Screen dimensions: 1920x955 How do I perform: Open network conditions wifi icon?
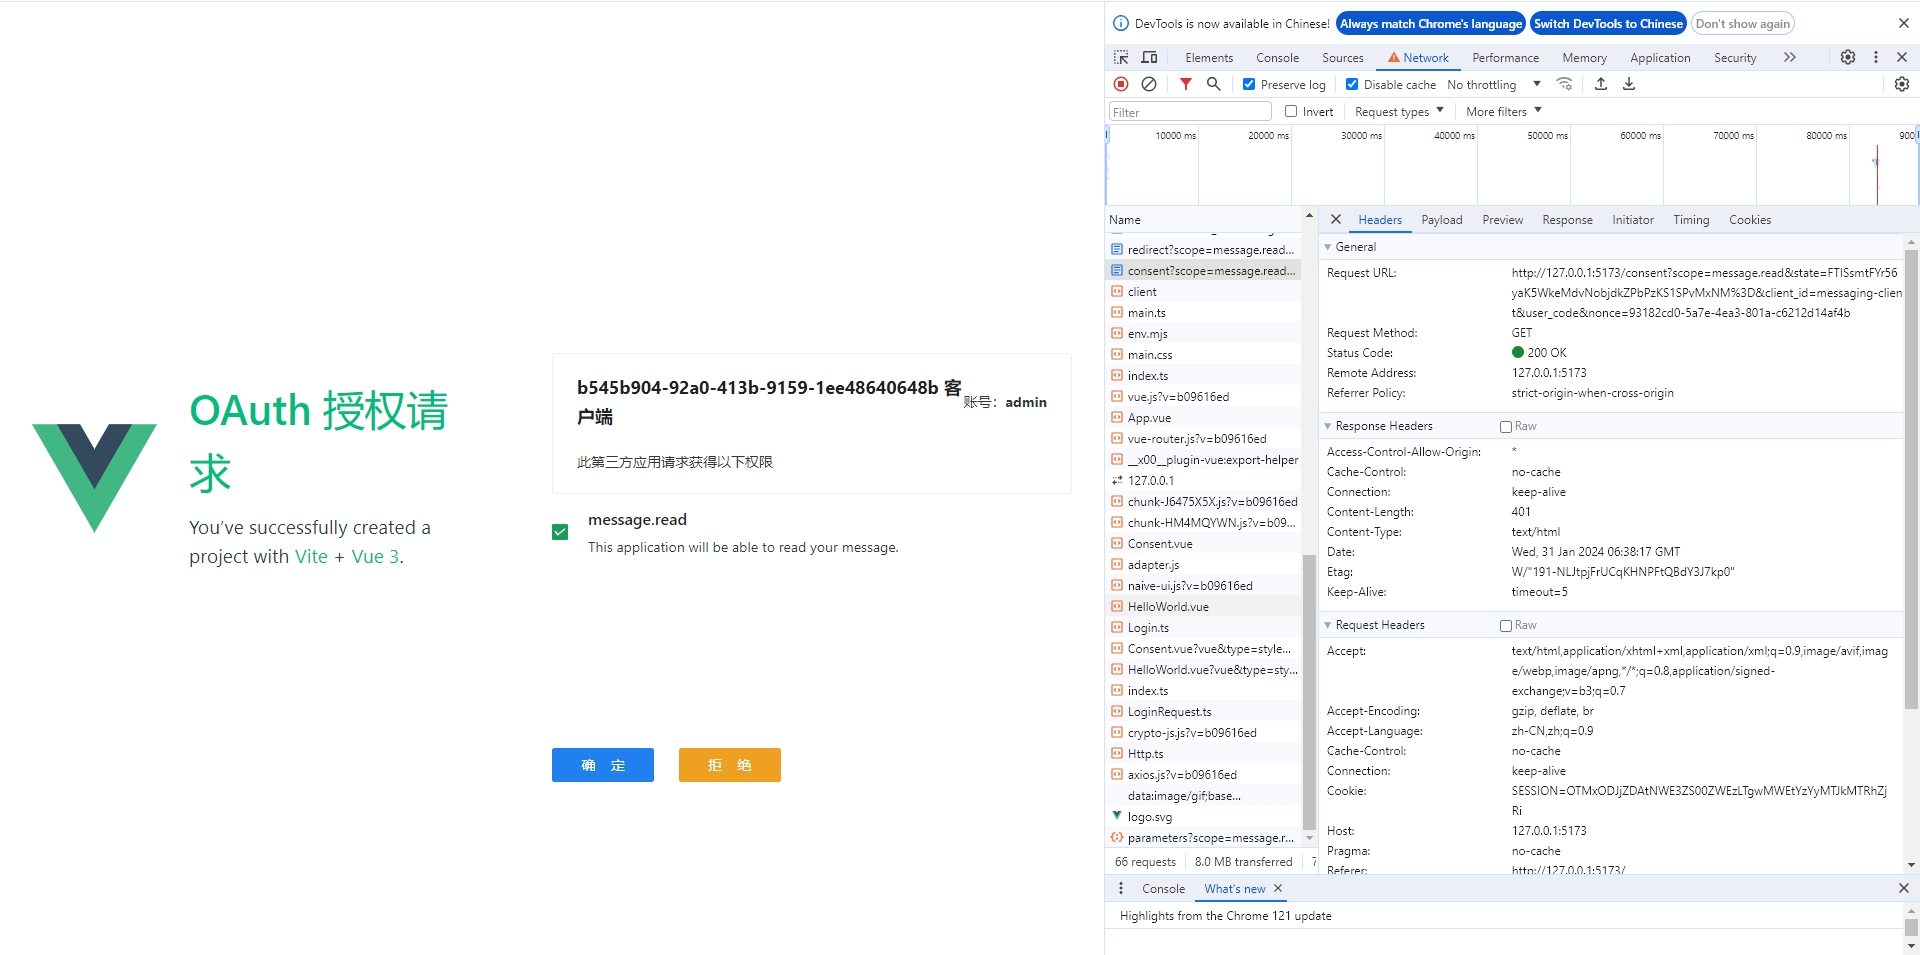[1565, 84]
